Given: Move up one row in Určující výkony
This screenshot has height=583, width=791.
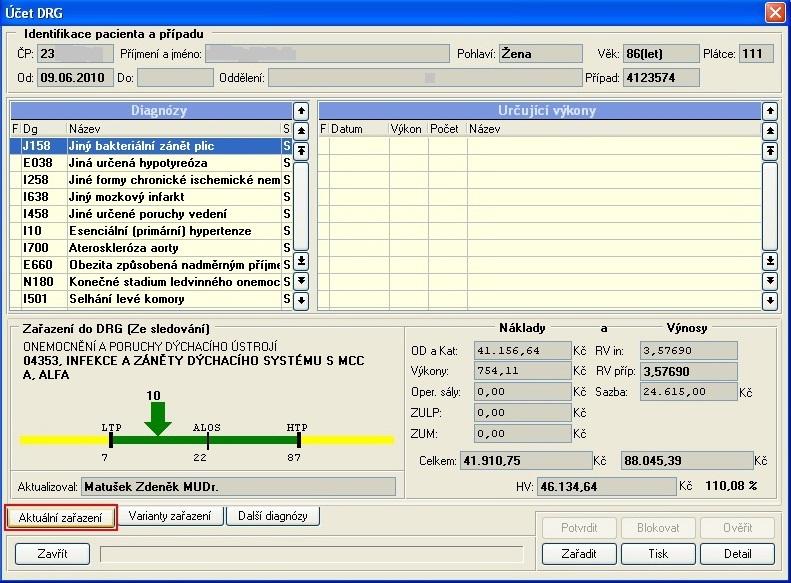Looking at the screenshot, I should coord(770,110).
